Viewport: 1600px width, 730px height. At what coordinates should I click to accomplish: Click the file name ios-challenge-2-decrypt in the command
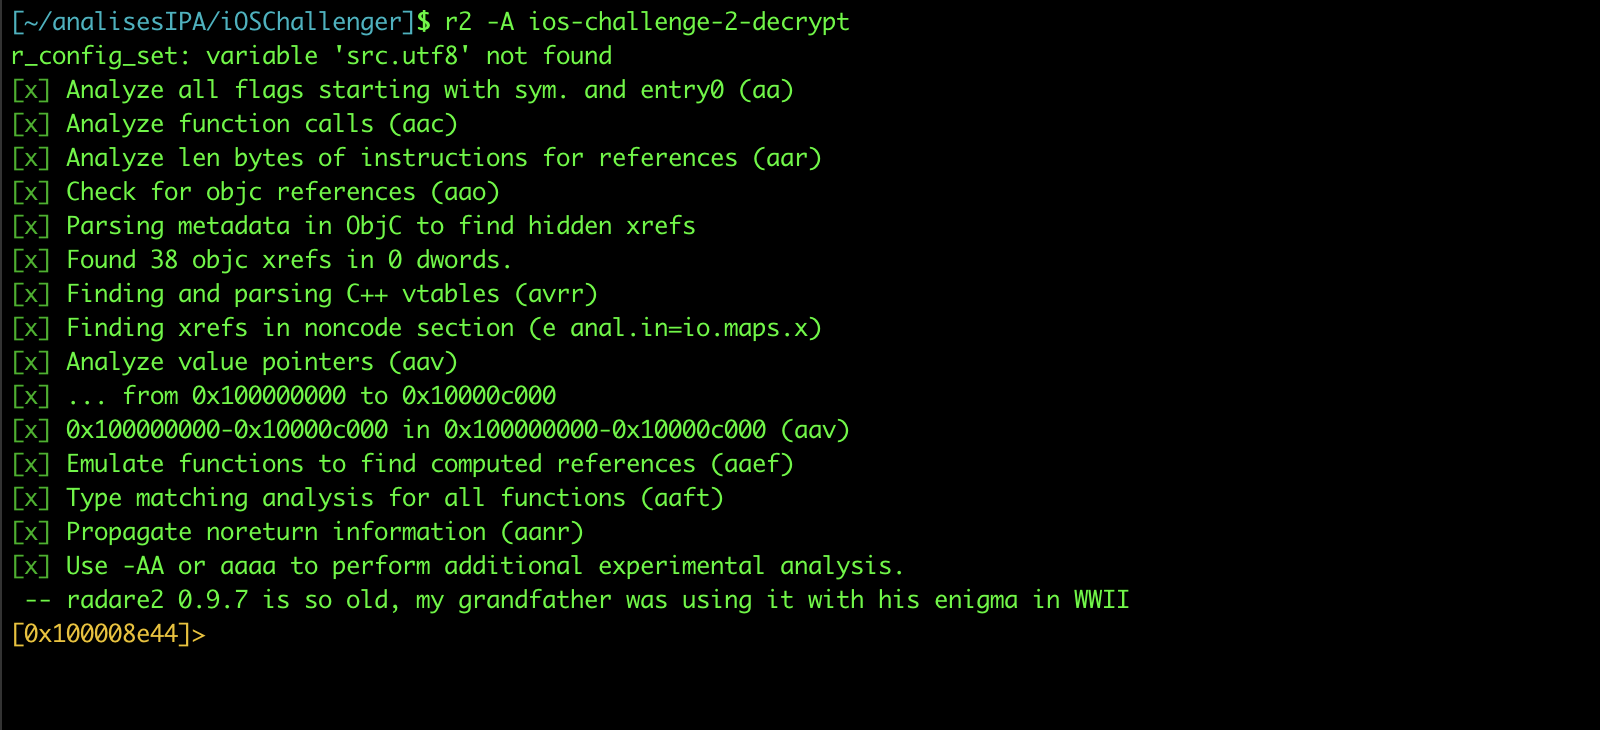click(x=689, y=22)
